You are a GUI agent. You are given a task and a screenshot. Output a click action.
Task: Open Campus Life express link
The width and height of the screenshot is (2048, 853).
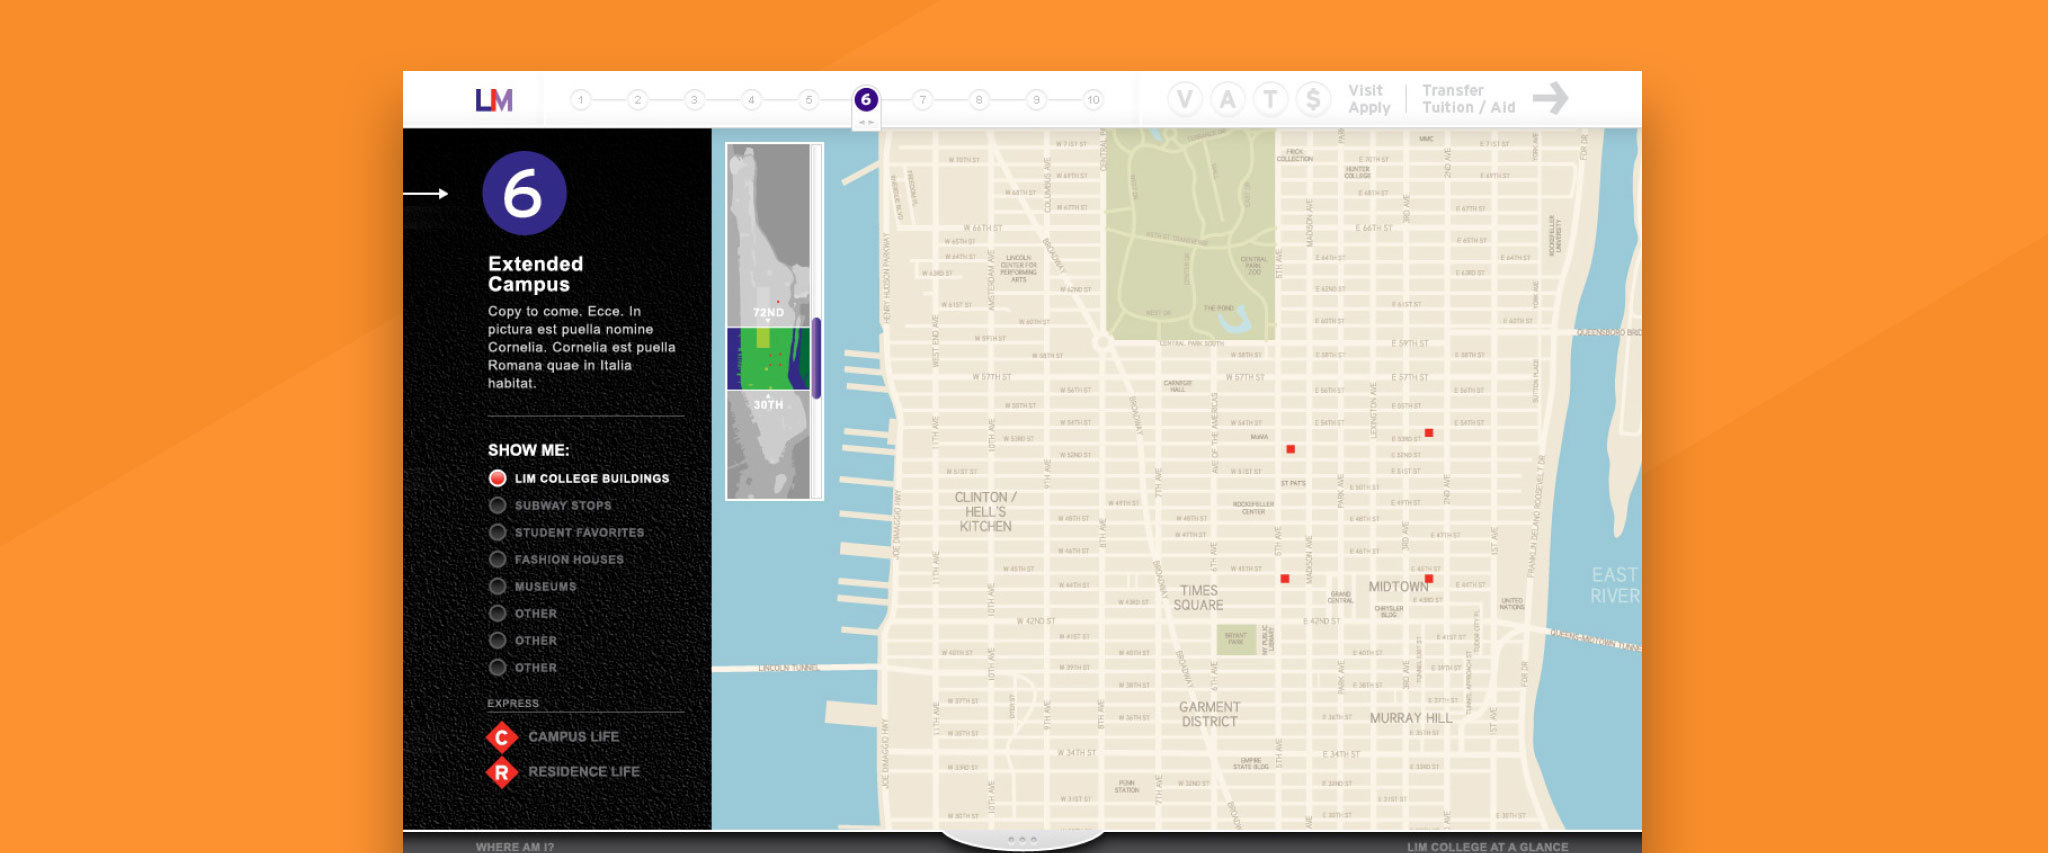point(574,737)
